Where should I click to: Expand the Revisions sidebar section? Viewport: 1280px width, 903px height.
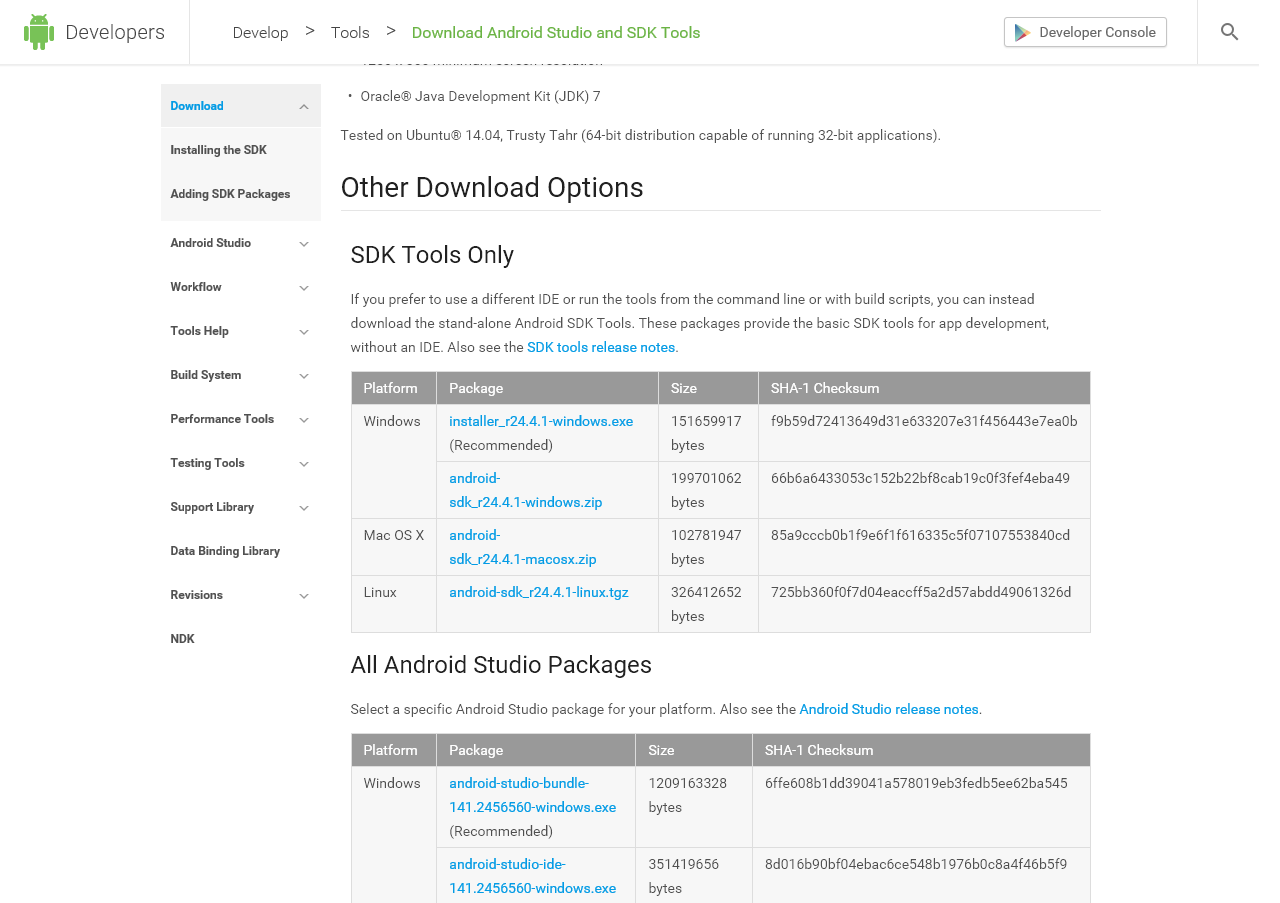(x=304, y=595)
